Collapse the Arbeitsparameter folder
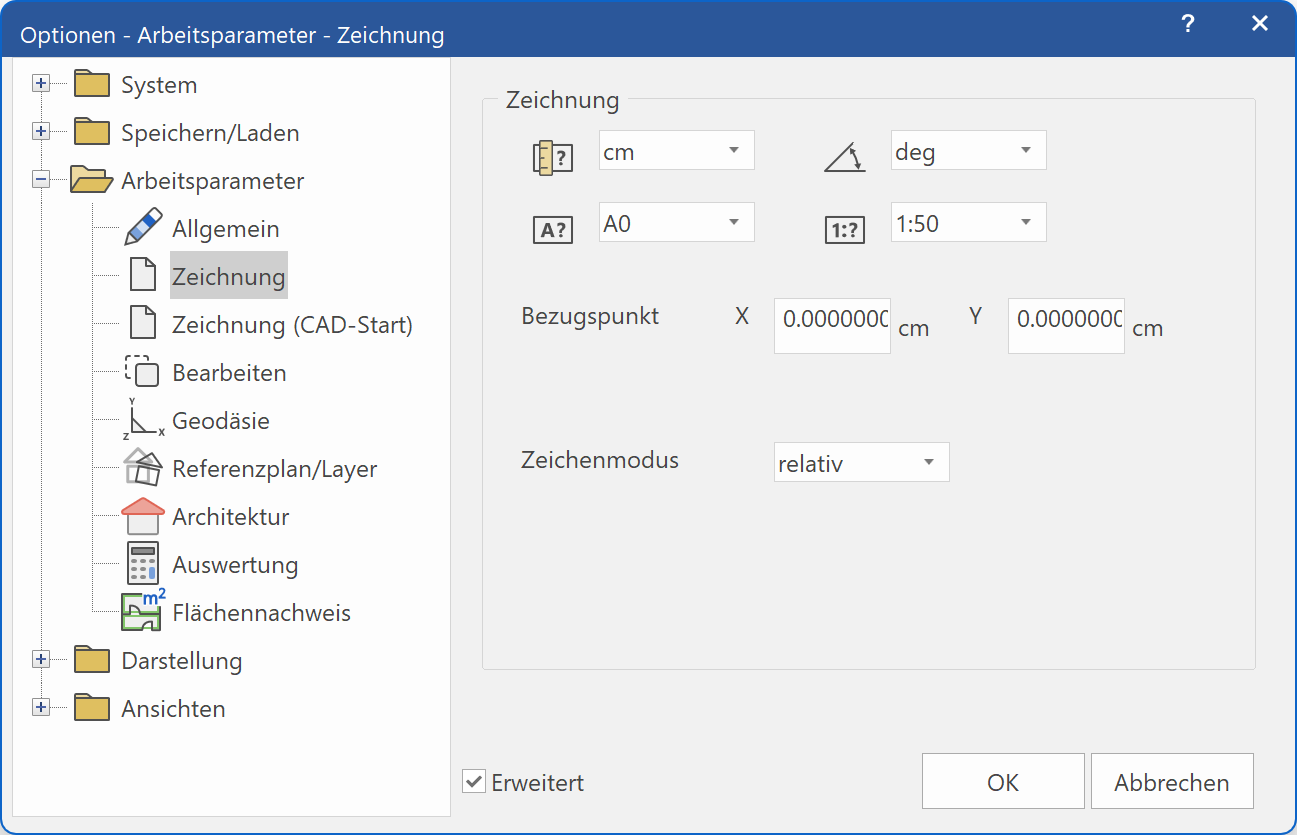 [41, 180]
